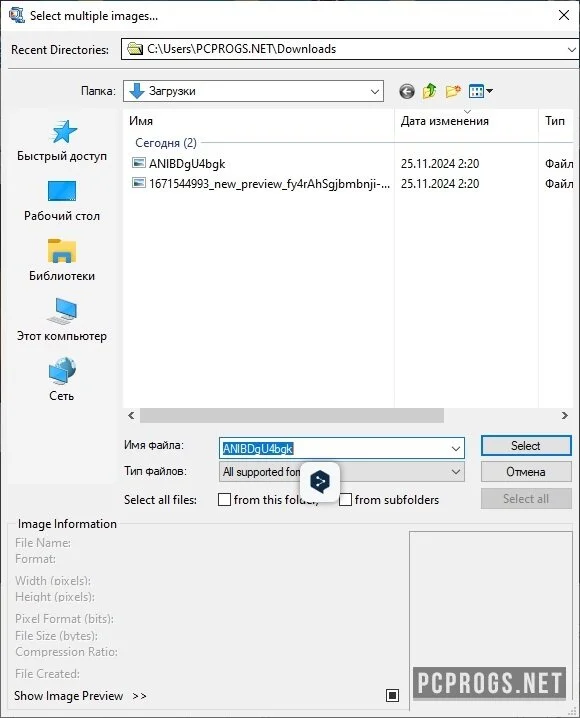Open Рабочий стол in sidebar
The height and width of the screenshot is (718, 580).
[62, 201]
